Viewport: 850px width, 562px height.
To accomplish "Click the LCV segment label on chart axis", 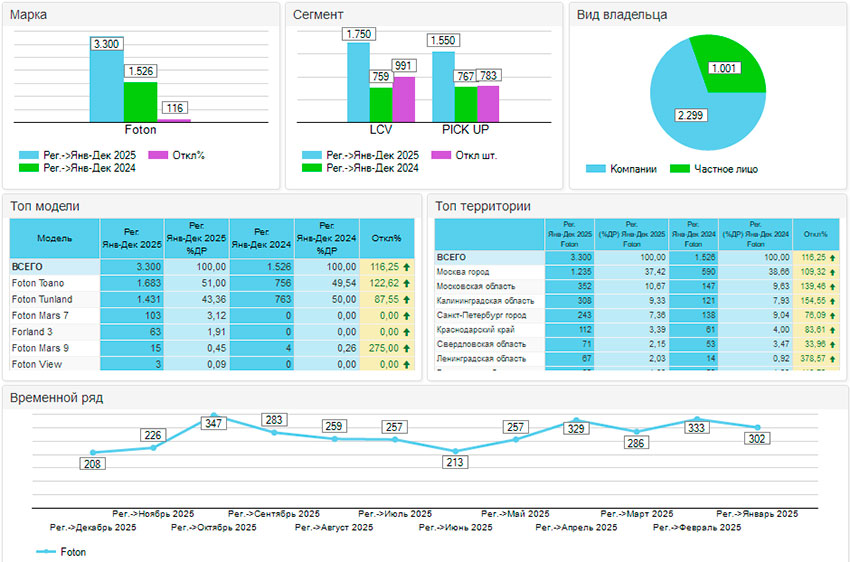I will point(380,130).
